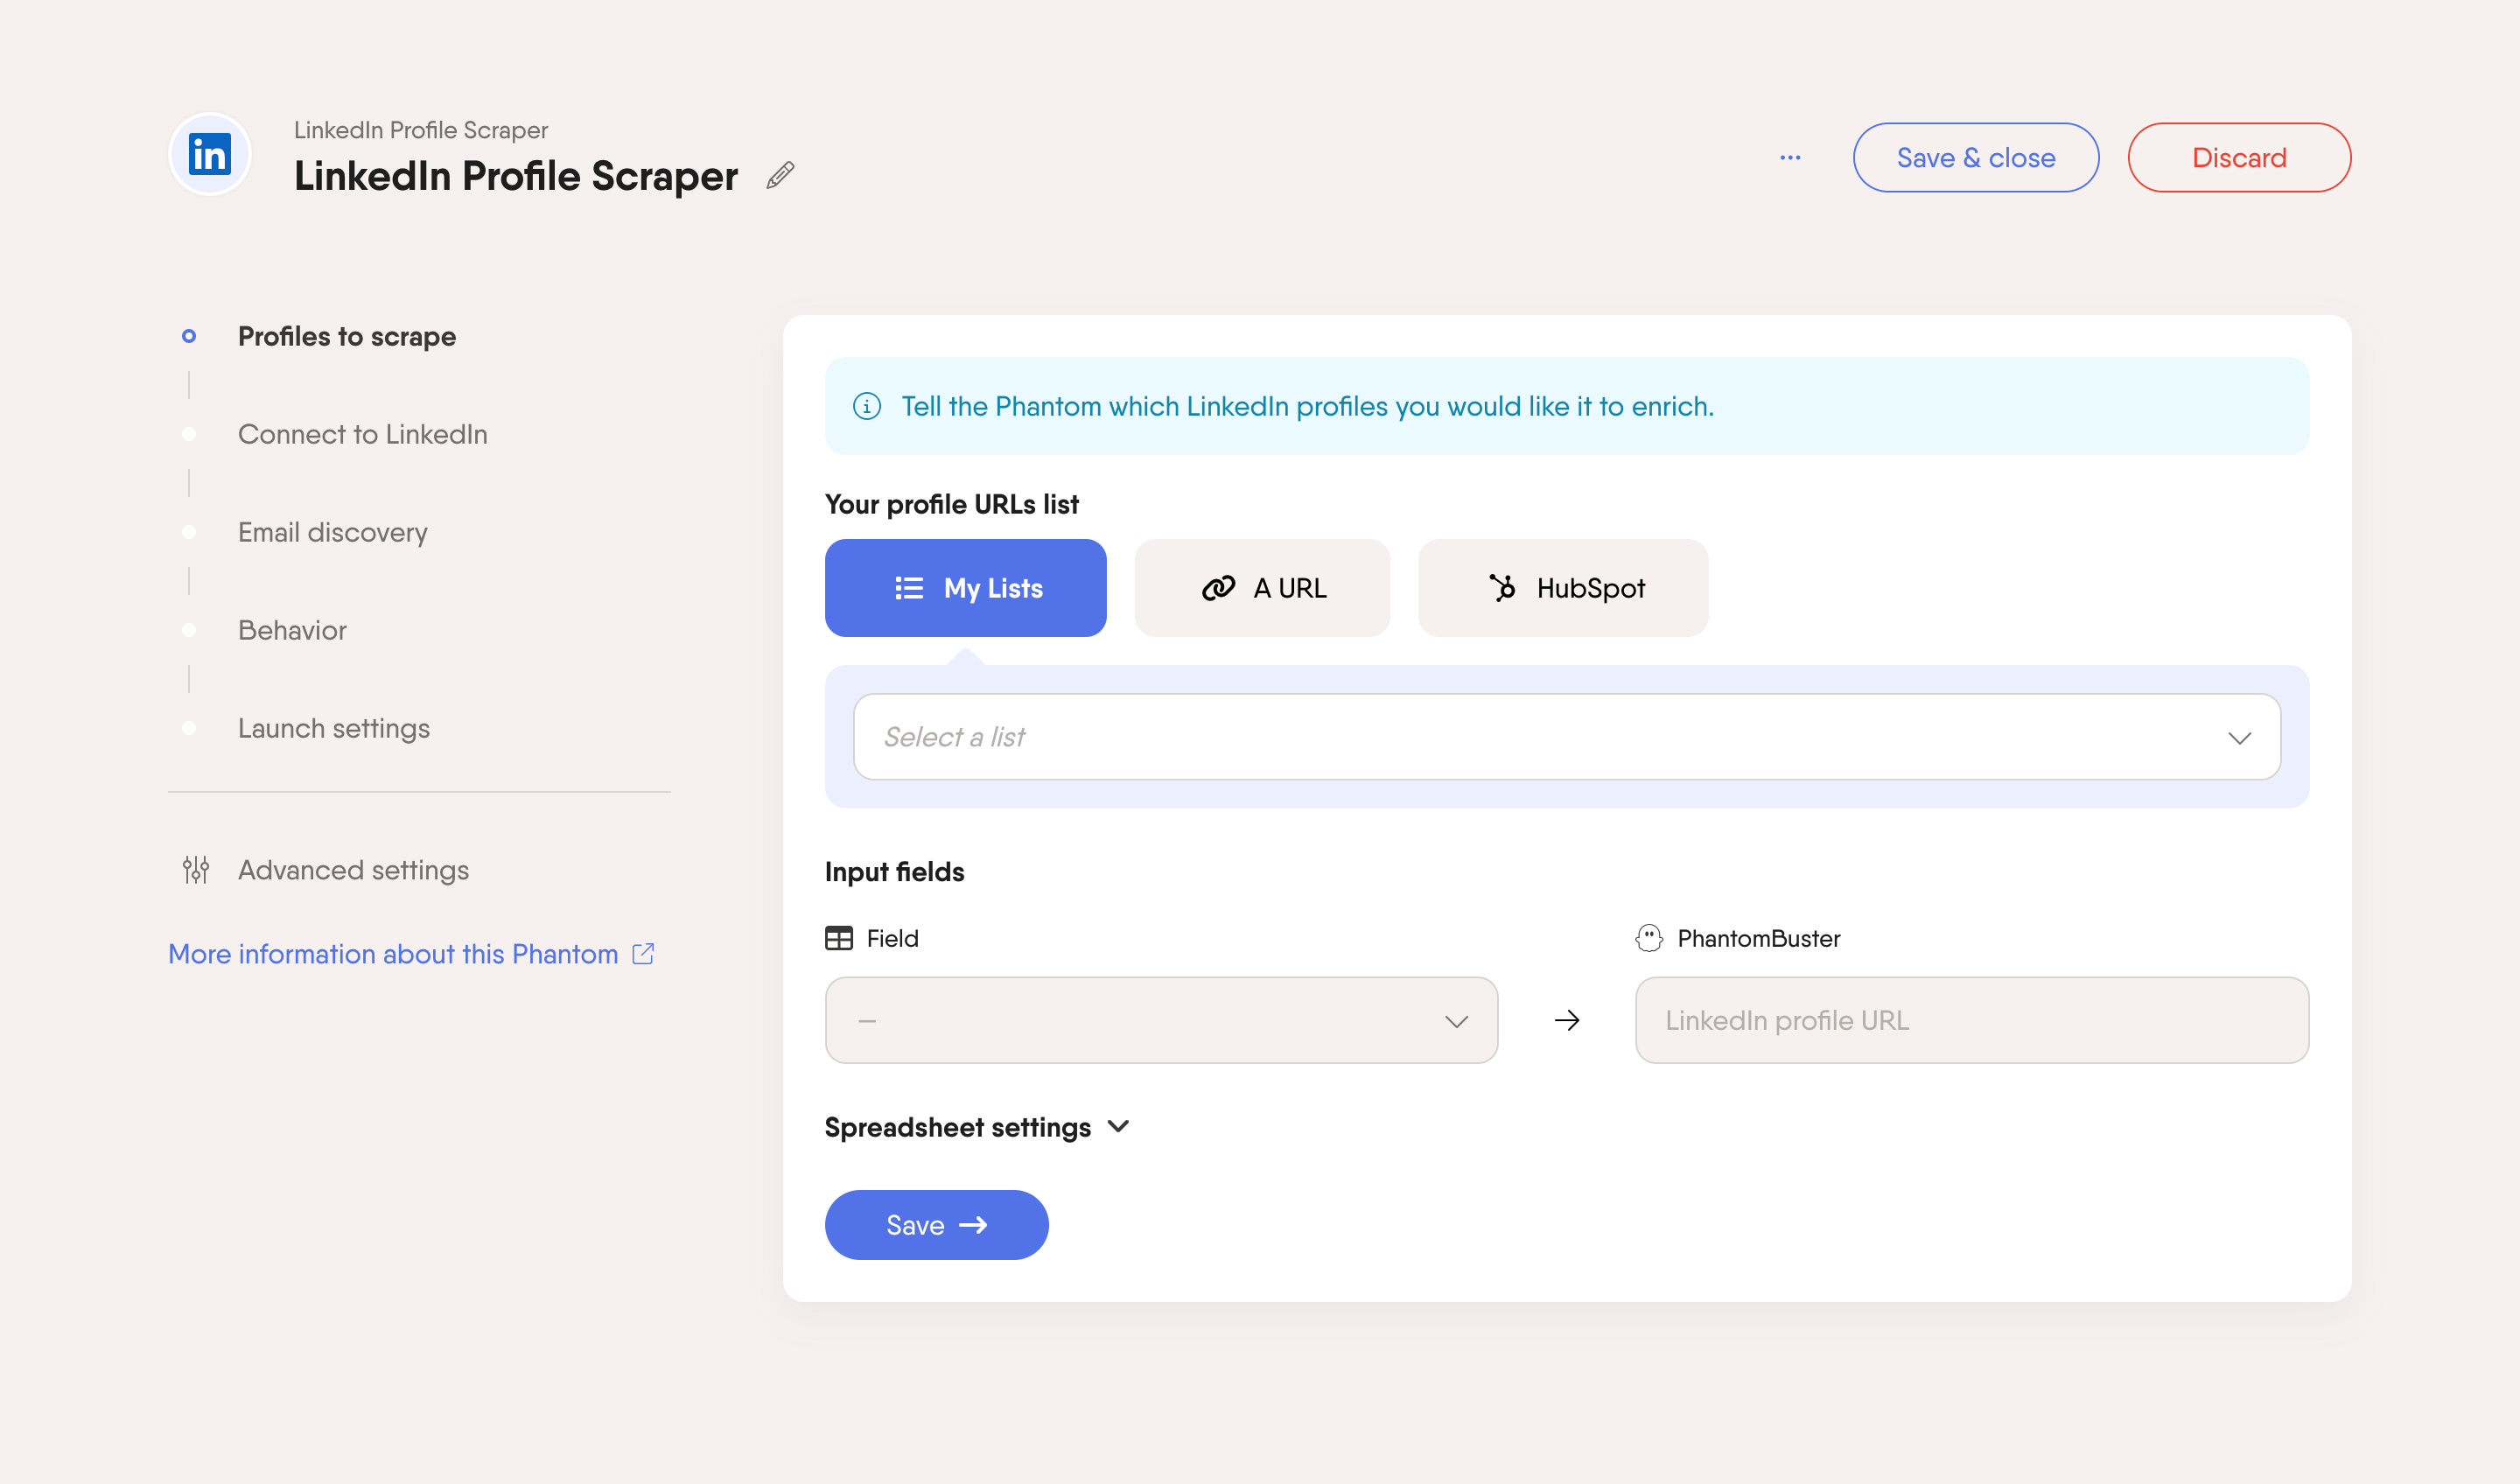Click the info icon in the blue banner
The image size is (2520, 1484).
867,406
